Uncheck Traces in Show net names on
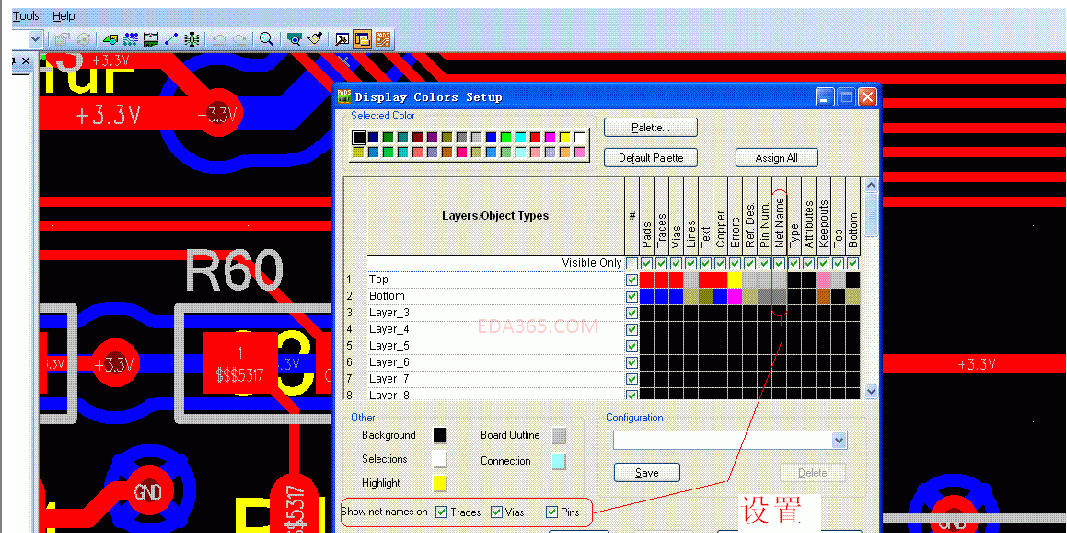Image resolution: width=1067 pixels, height=533 pixels. (441, 512)
